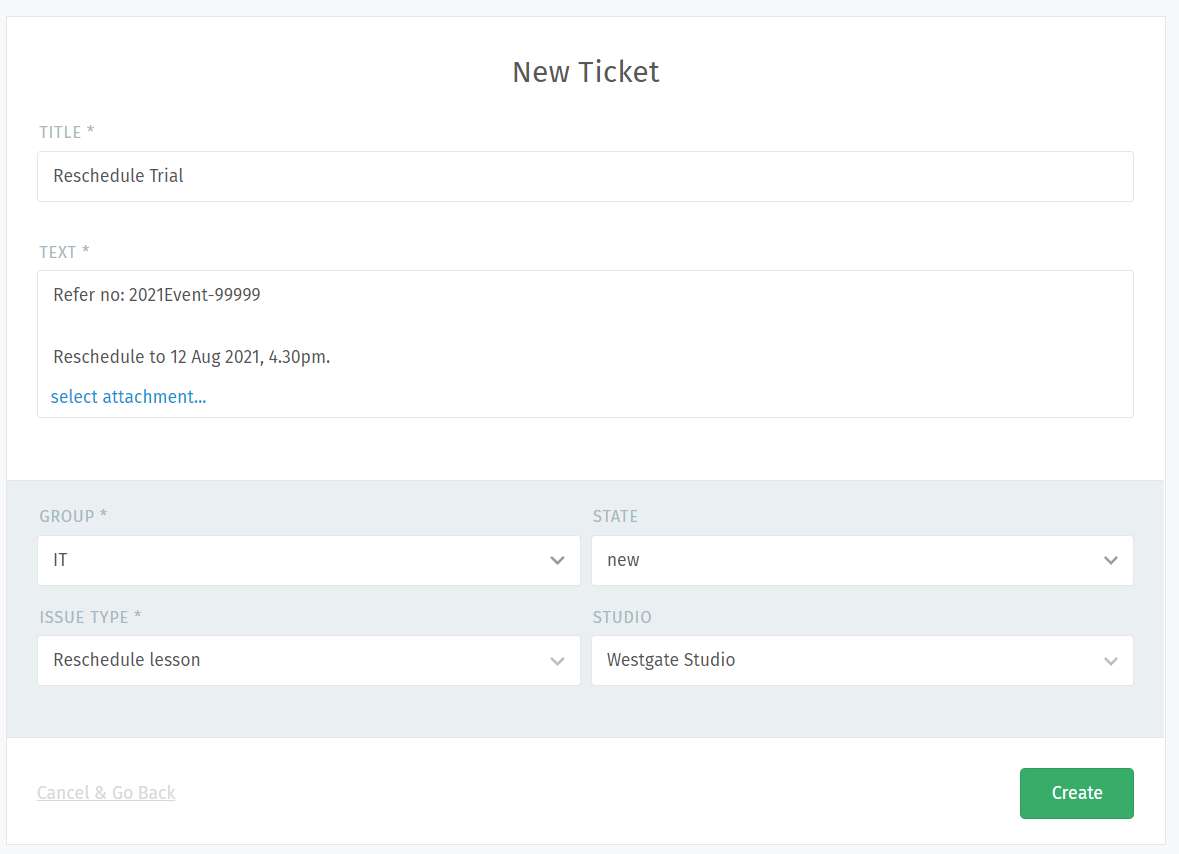
Task: Click the select attachment link
Action: 128,397
